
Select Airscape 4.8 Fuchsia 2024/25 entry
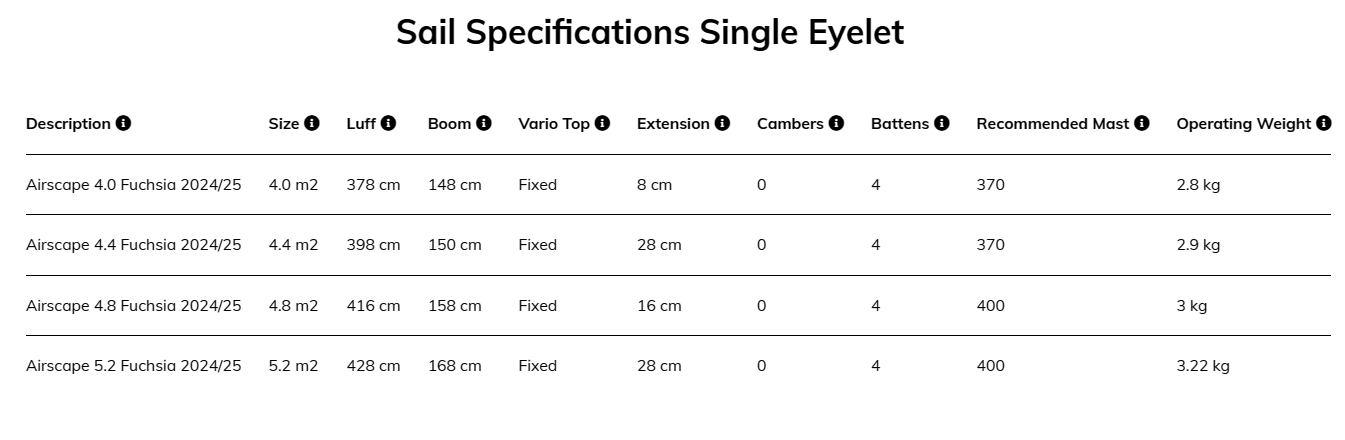134,306
